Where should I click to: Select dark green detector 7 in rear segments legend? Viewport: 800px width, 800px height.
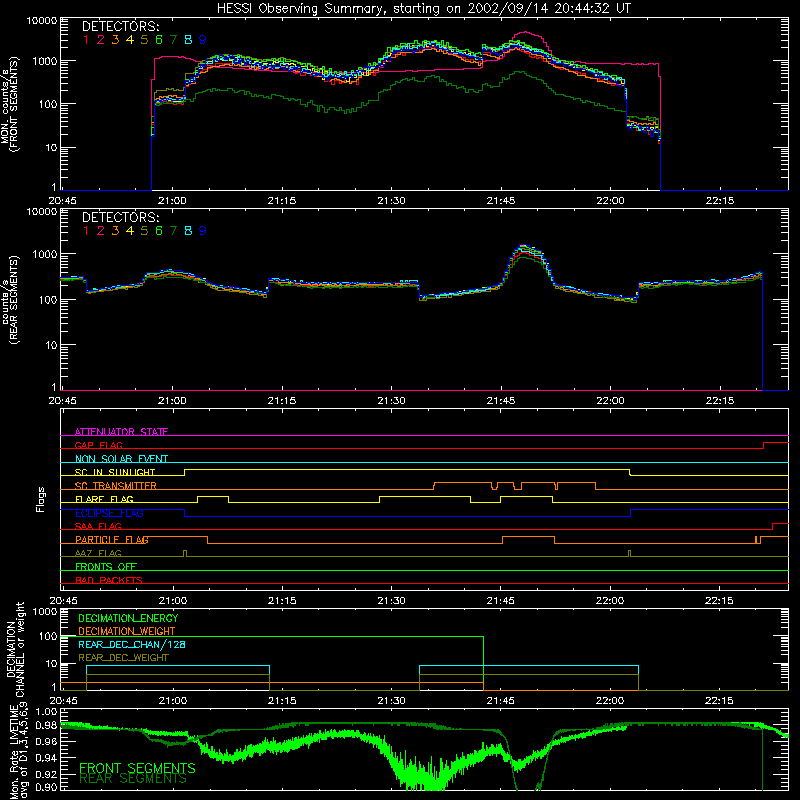pyautogui.click(x=173, y=231)
